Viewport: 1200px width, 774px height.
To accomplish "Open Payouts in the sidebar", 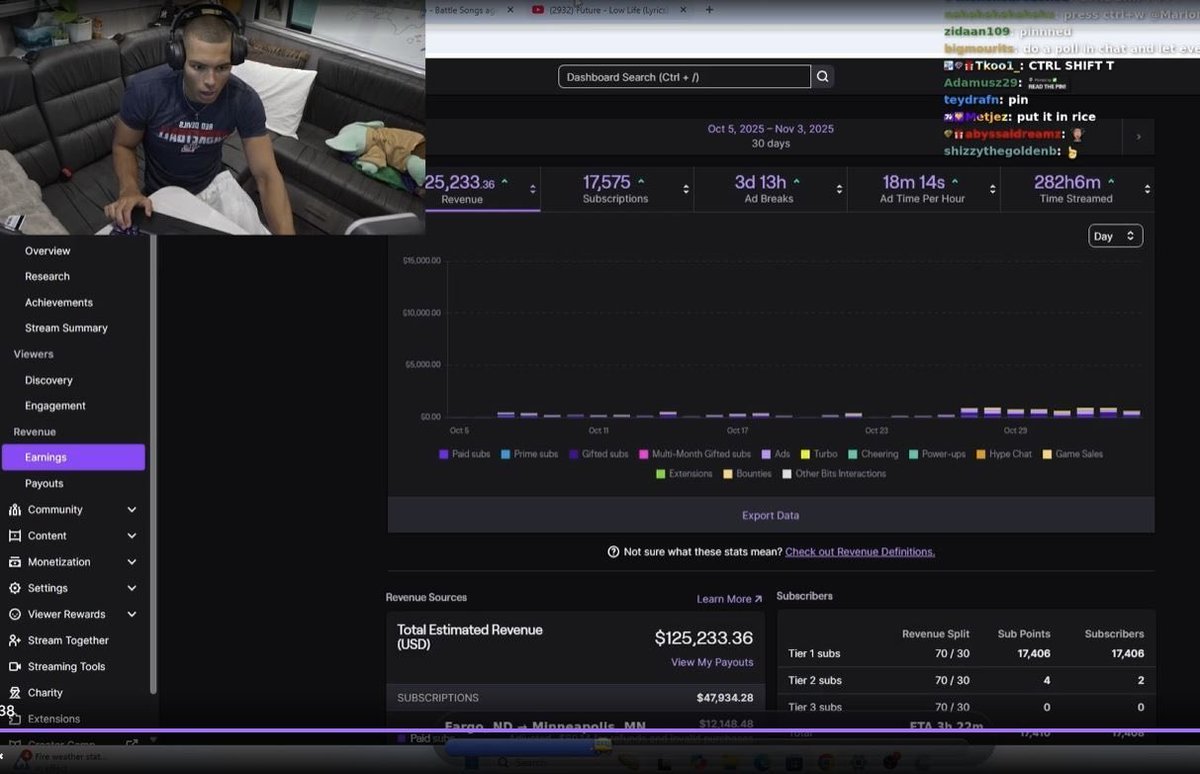I will [x=44, y=484].
